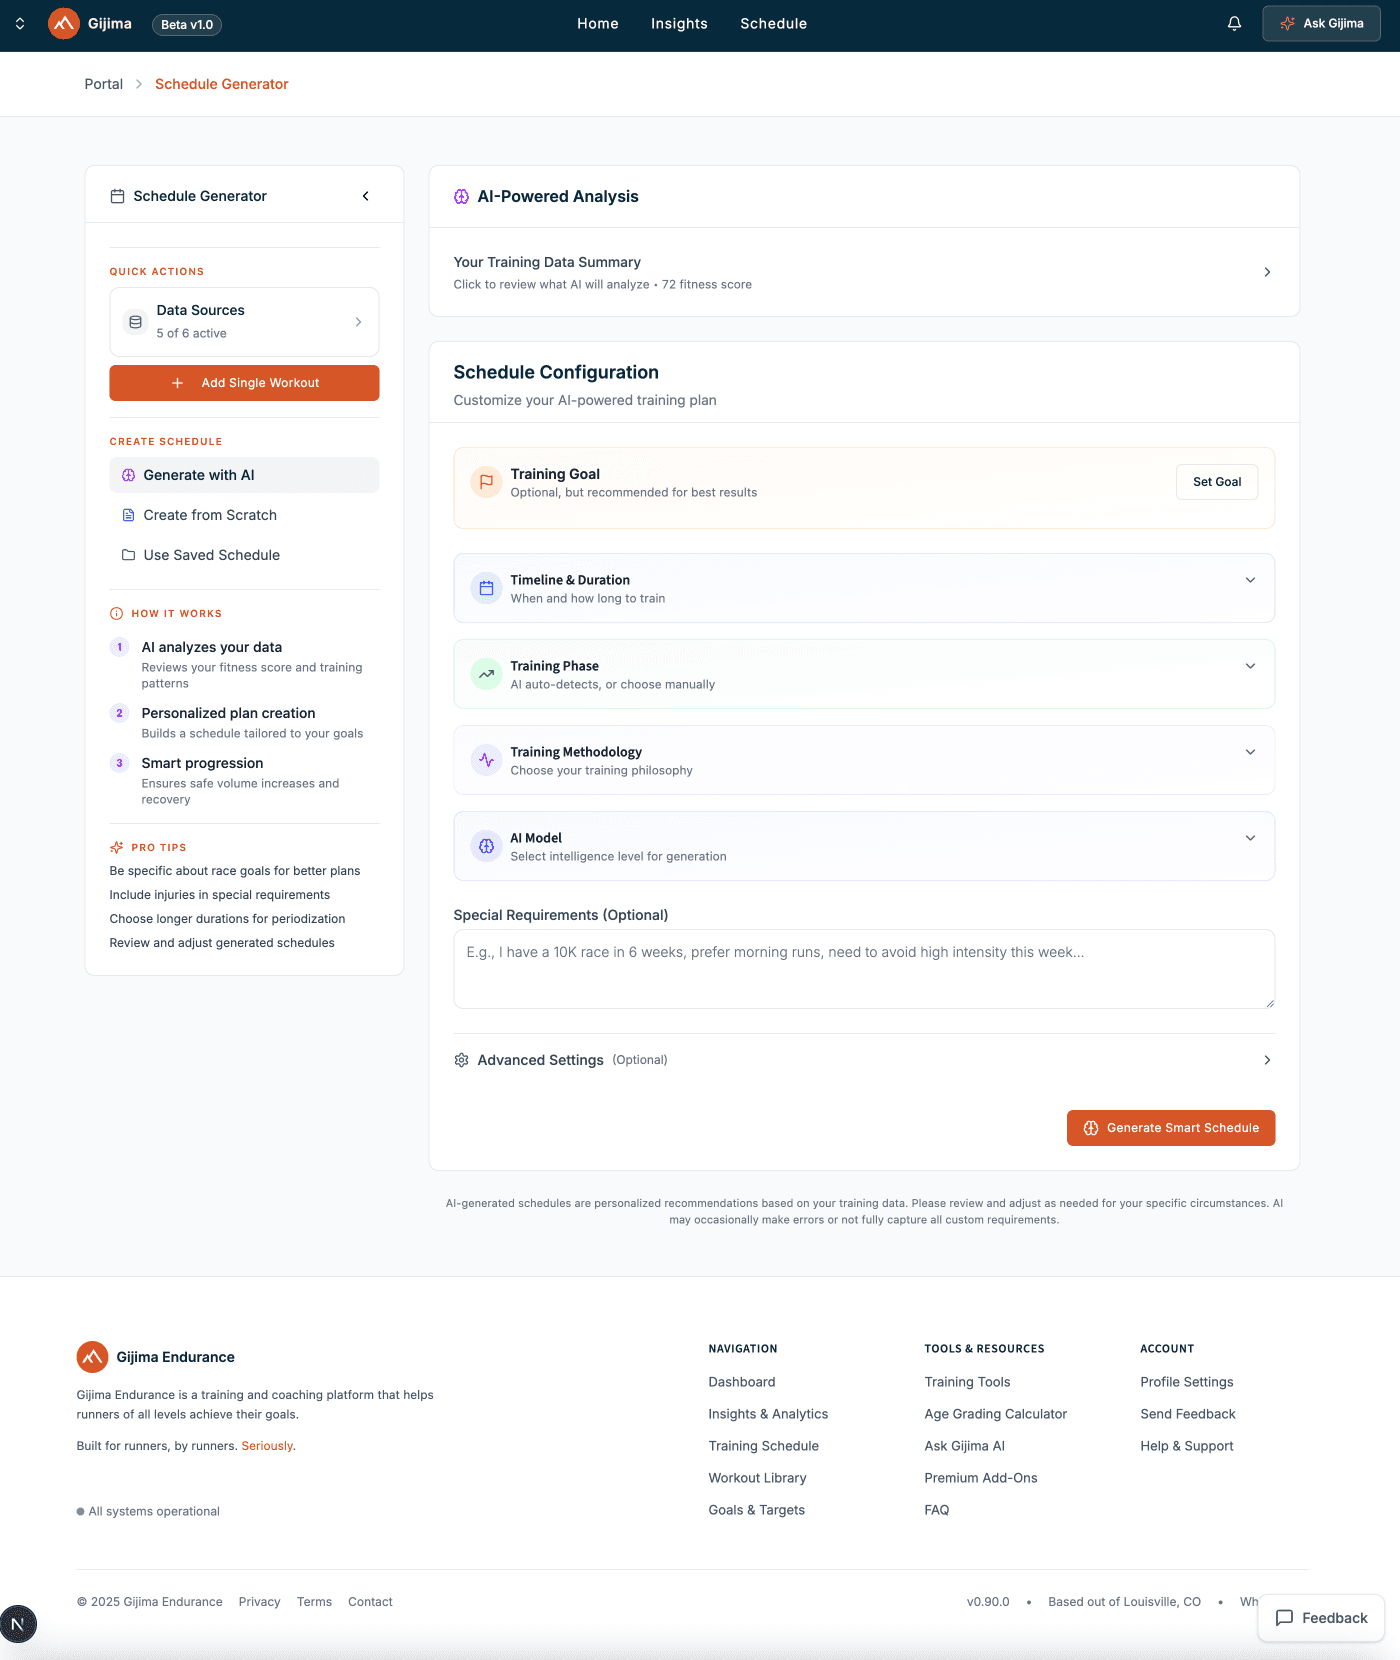Screen dimensions: 1400x1660
Task: Open the Insights menu item
Action: click(679, 24)
